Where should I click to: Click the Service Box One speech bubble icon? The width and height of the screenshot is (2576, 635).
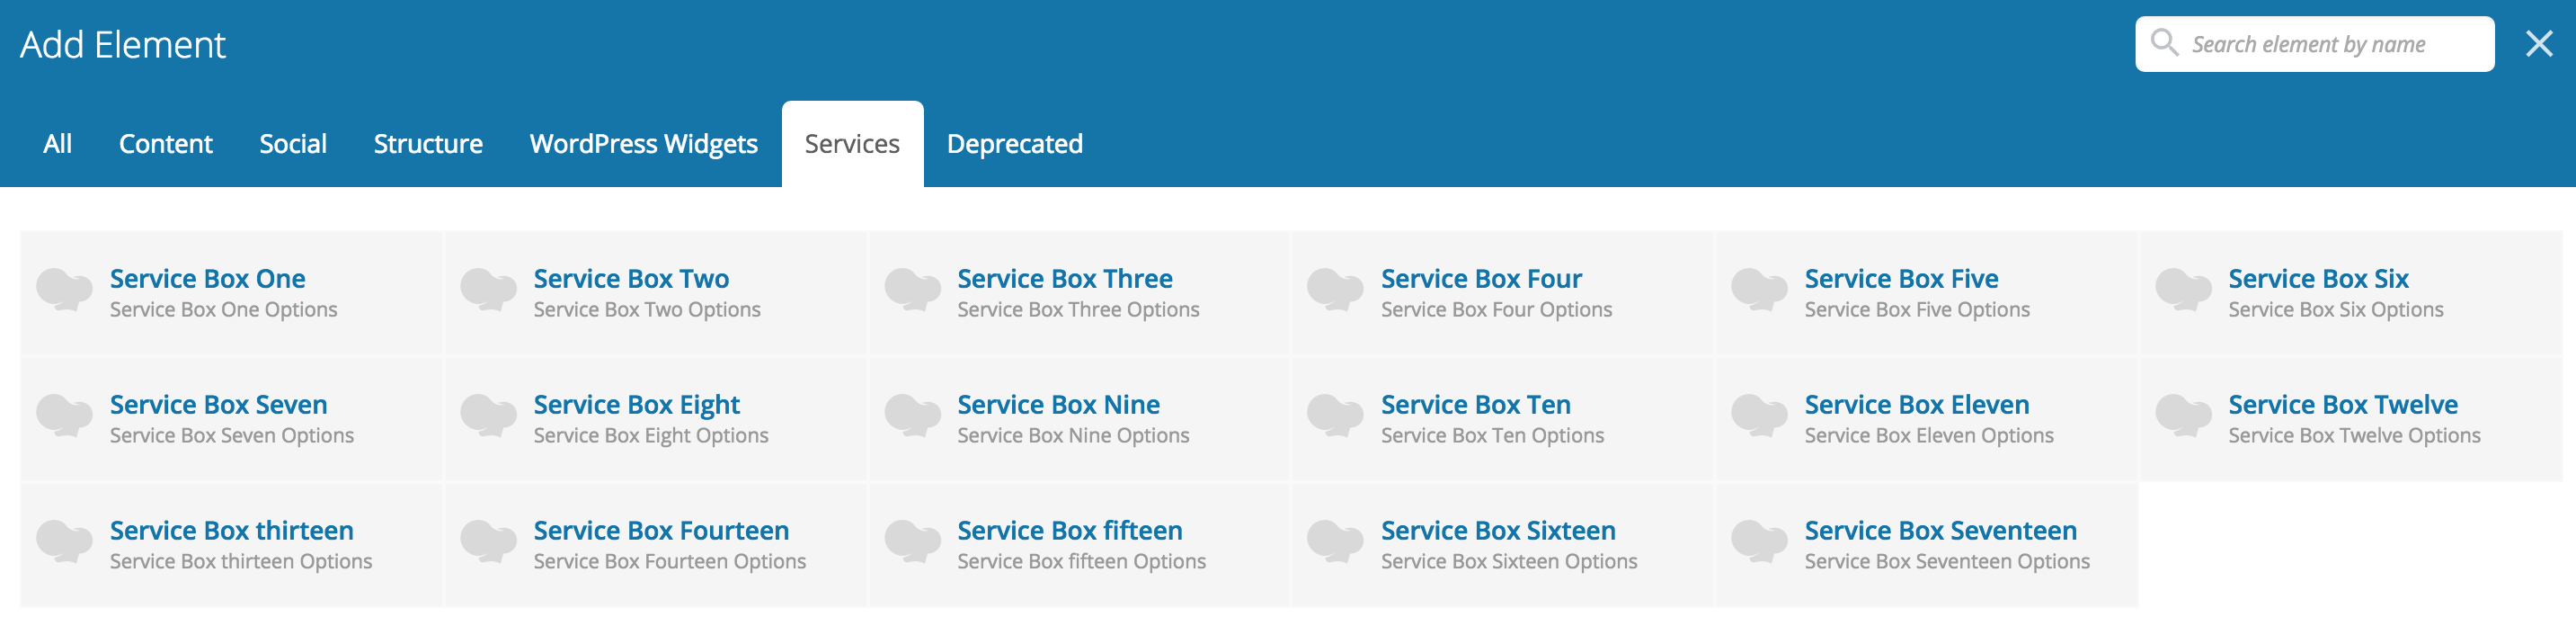tap(65, 290)
